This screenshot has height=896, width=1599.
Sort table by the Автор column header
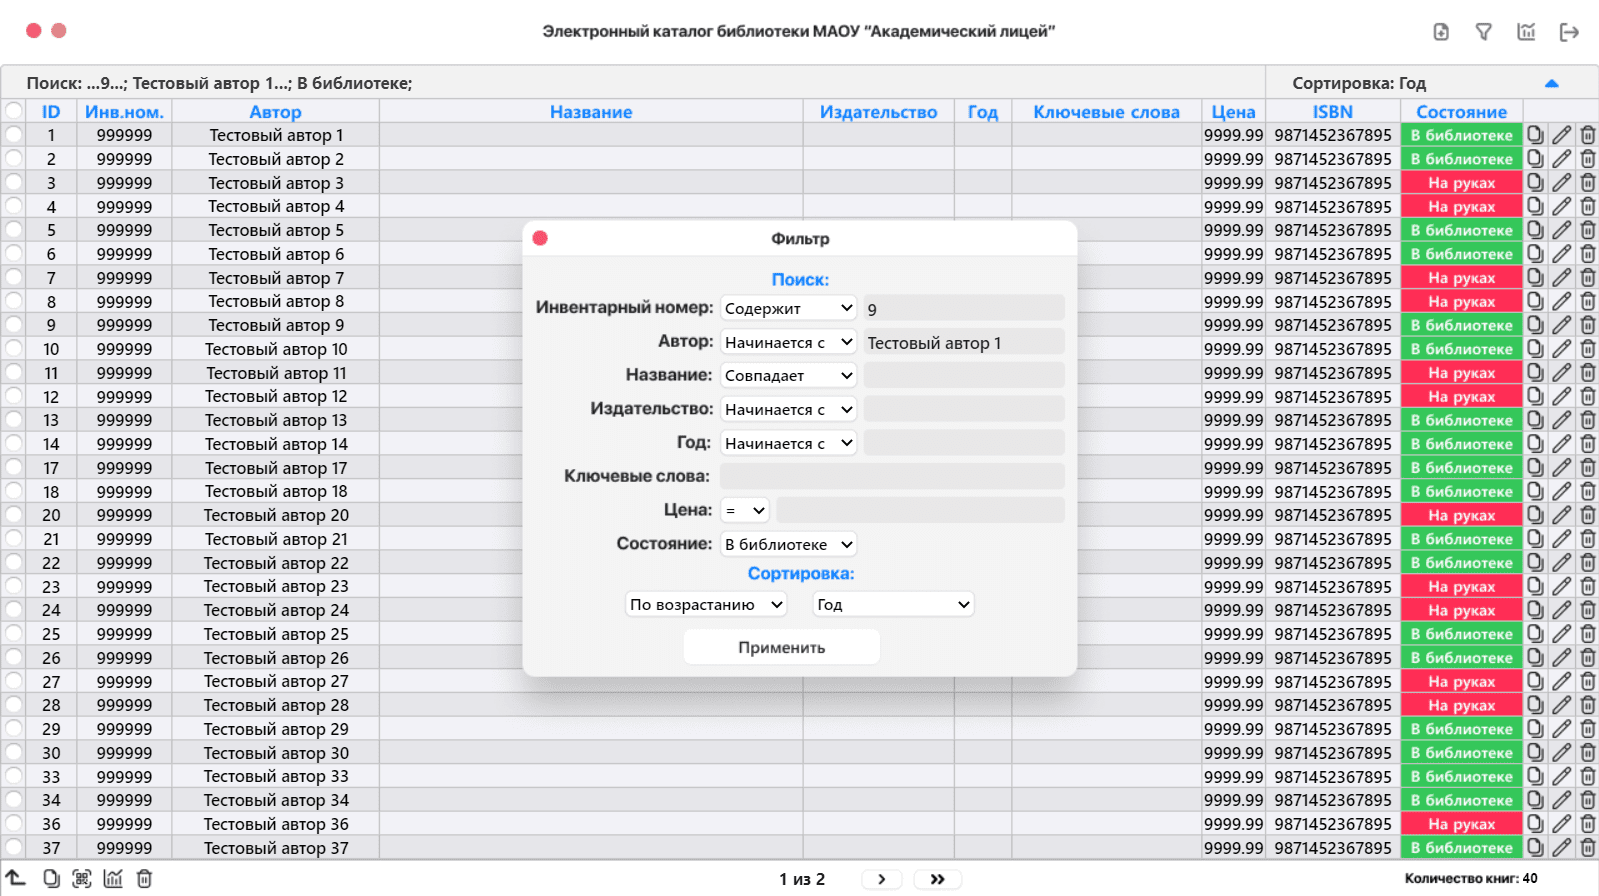click(275, 112)
